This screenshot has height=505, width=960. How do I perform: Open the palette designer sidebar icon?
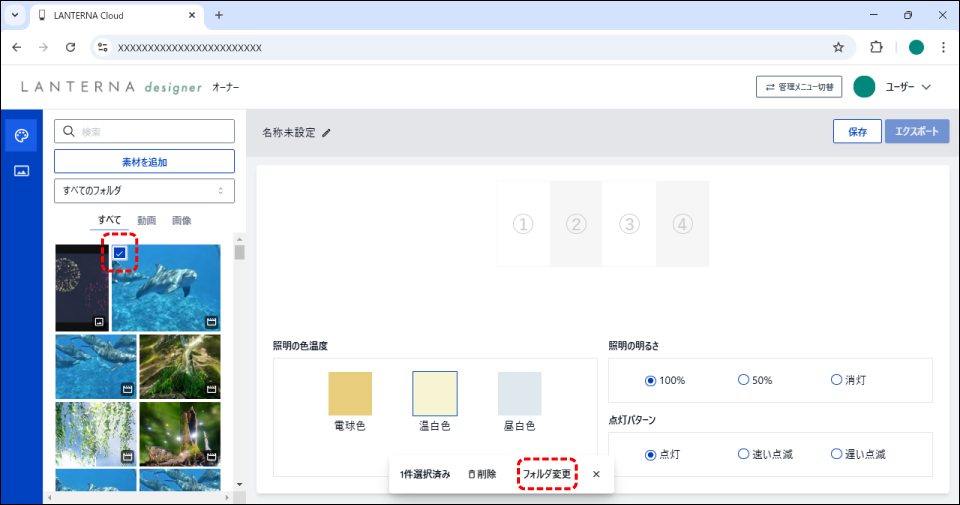pos(21,135)
